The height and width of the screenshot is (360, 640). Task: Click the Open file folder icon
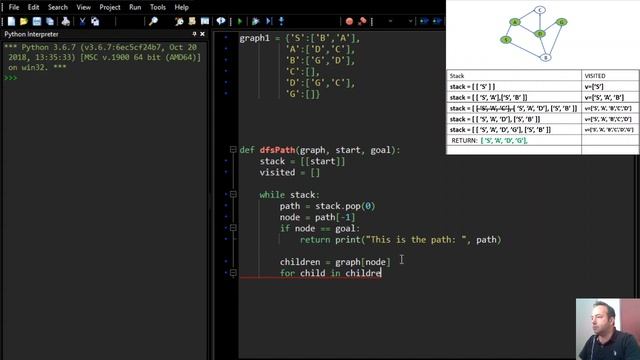tap(24, 21)
